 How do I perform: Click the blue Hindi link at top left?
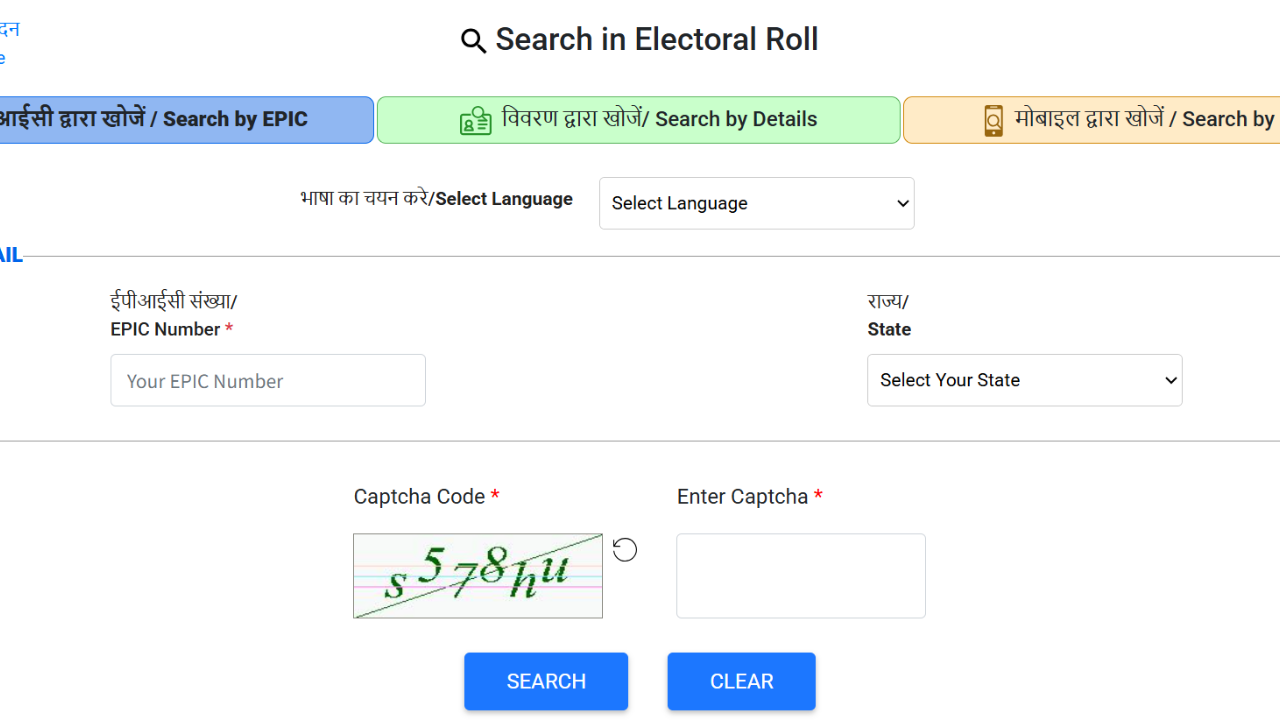pyautogui.click(x=9, y=30)
